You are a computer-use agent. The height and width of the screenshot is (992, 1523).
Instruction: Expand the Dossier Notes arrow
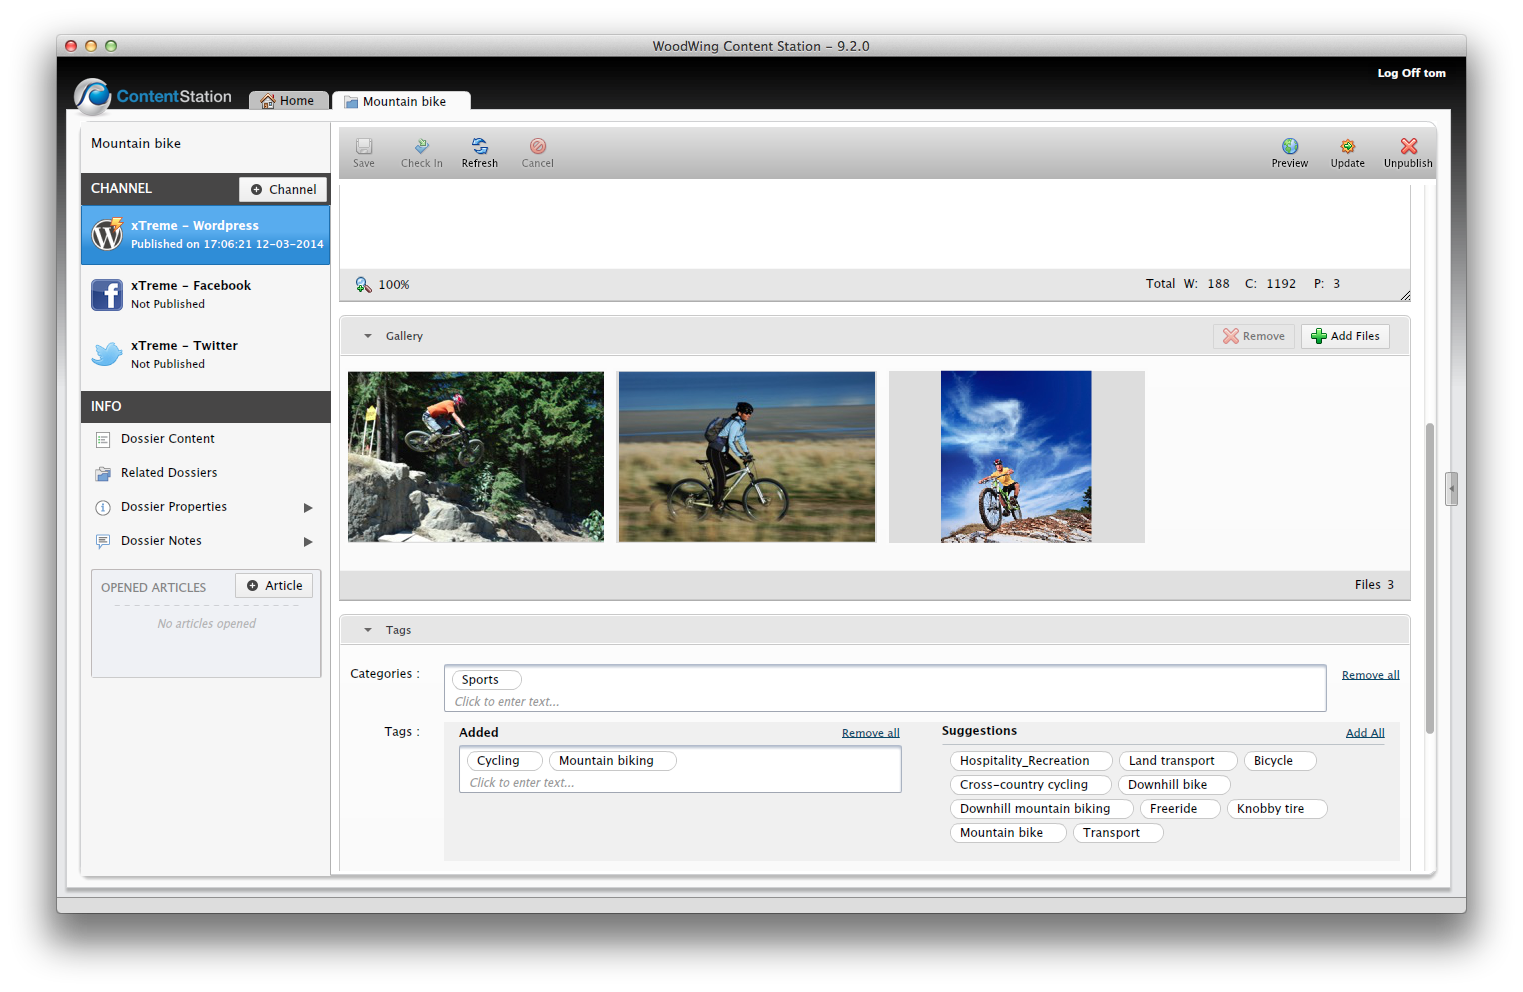click(308, 542)
